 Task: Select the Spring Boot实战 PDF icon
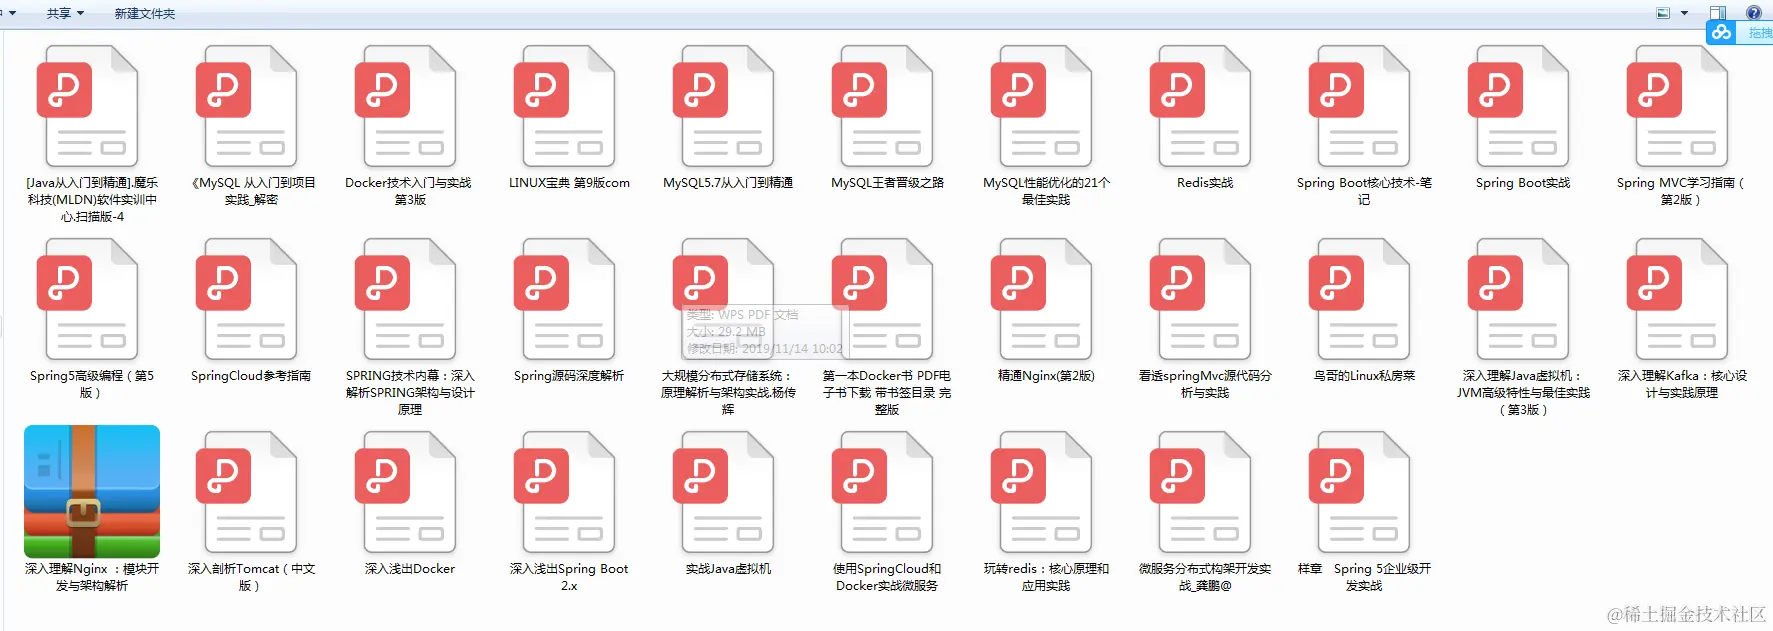click(1518, 106)
